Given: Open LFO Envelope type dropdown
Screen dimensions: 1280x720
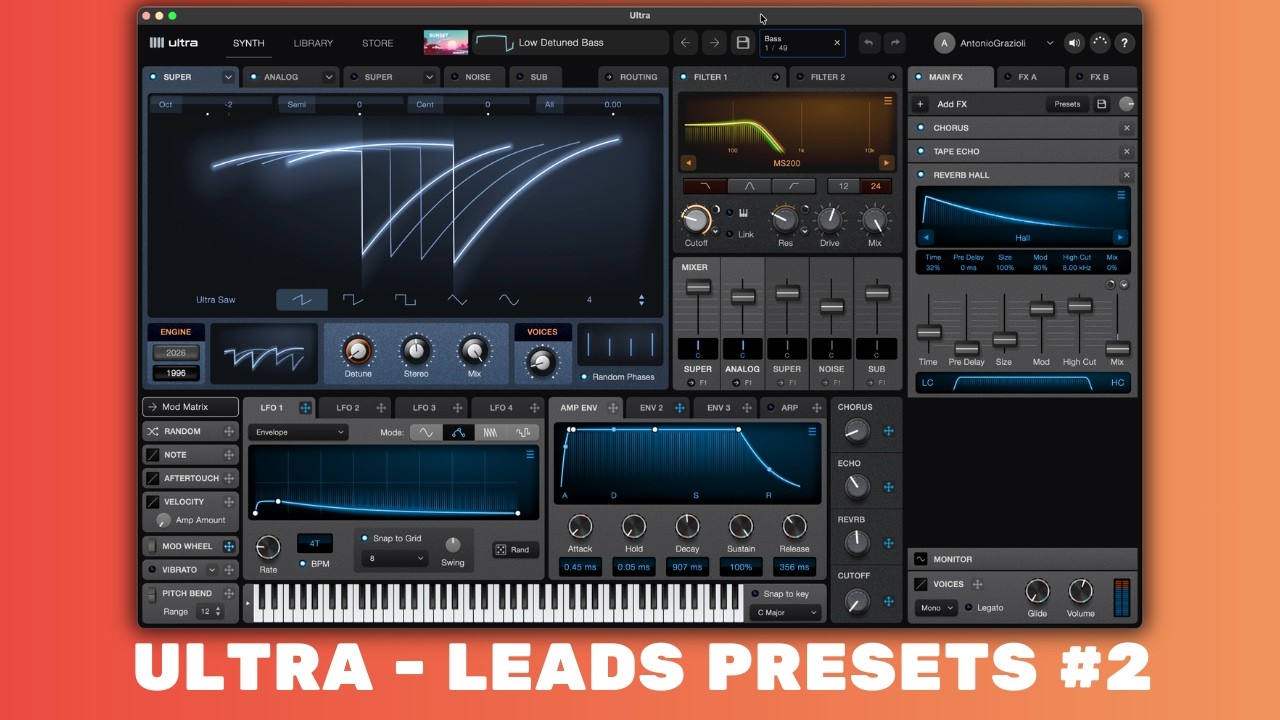Looking at the screenshot, I should (298, 433).
